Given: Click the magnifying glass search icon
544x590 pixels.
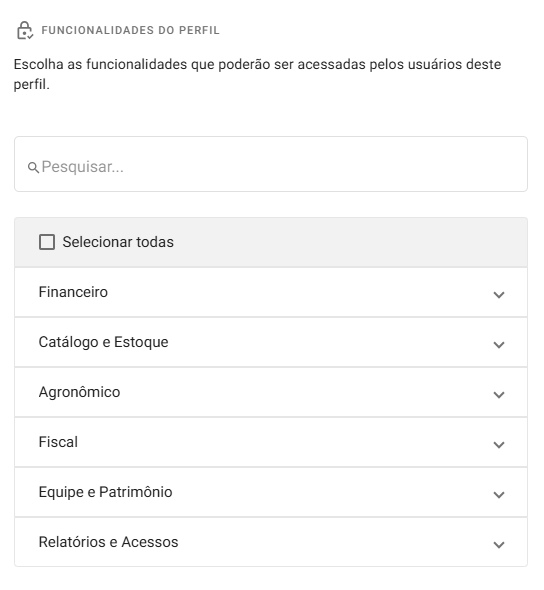Looking at the screenshot, I should click(33, 167).
